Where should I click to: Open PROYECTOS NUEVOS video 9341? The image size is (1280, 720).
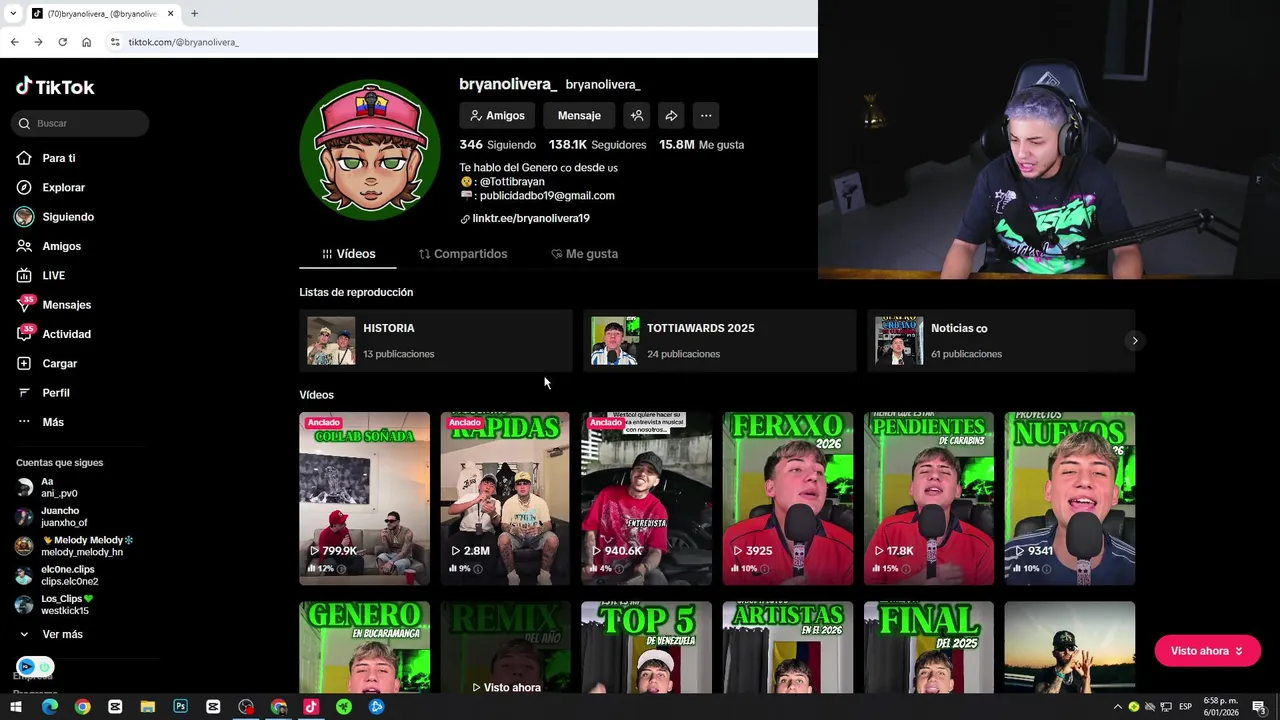pyautogui.click(x=1070, y=498)
